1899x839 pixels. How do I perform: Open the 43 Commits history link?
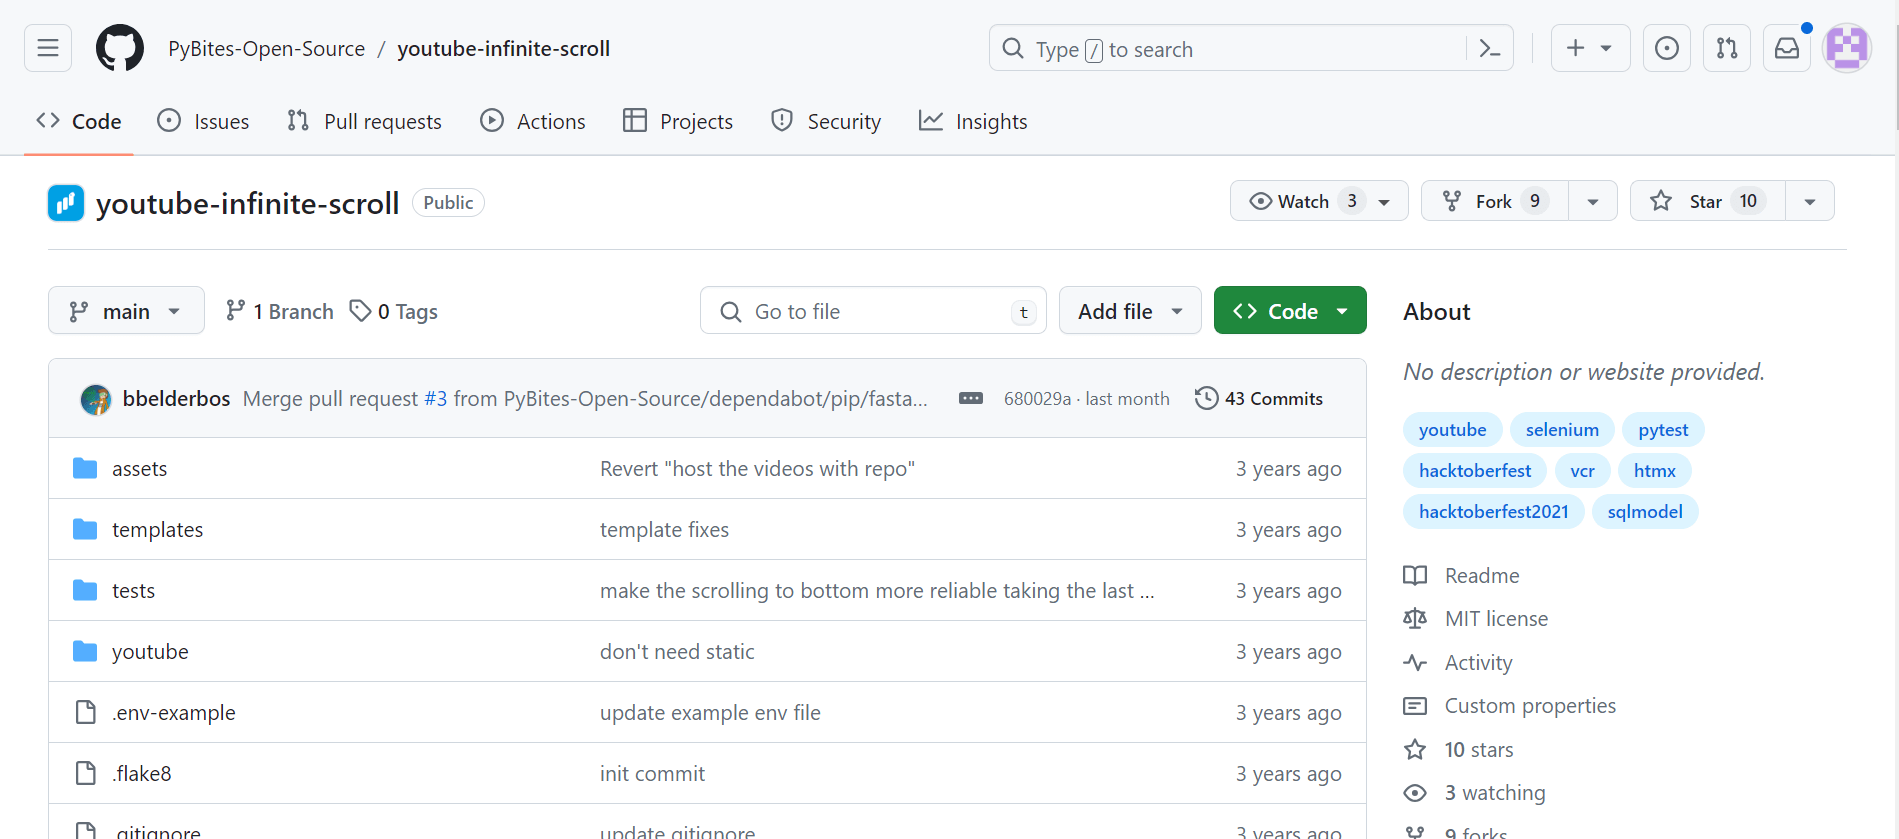click(x=1259, y=398)
